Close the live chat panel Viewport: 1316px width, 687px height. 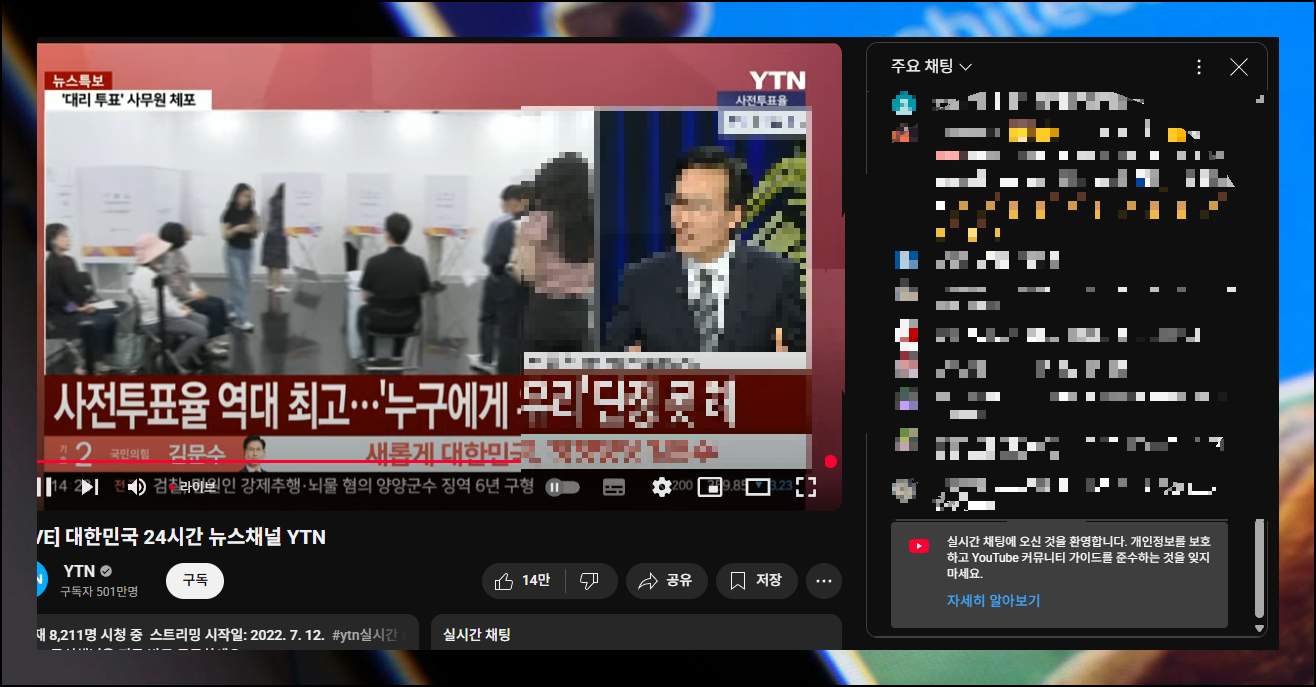pyautogui.click(x=1239, y=67)
